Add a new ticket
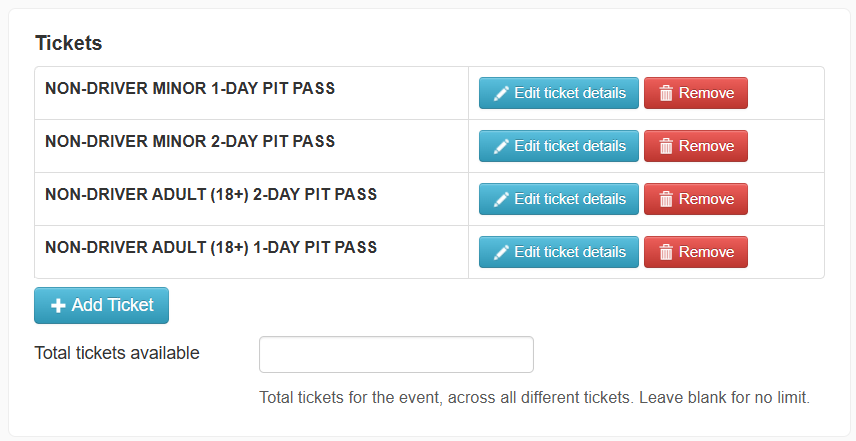The image size is (856, 441). tap(102, 306)
